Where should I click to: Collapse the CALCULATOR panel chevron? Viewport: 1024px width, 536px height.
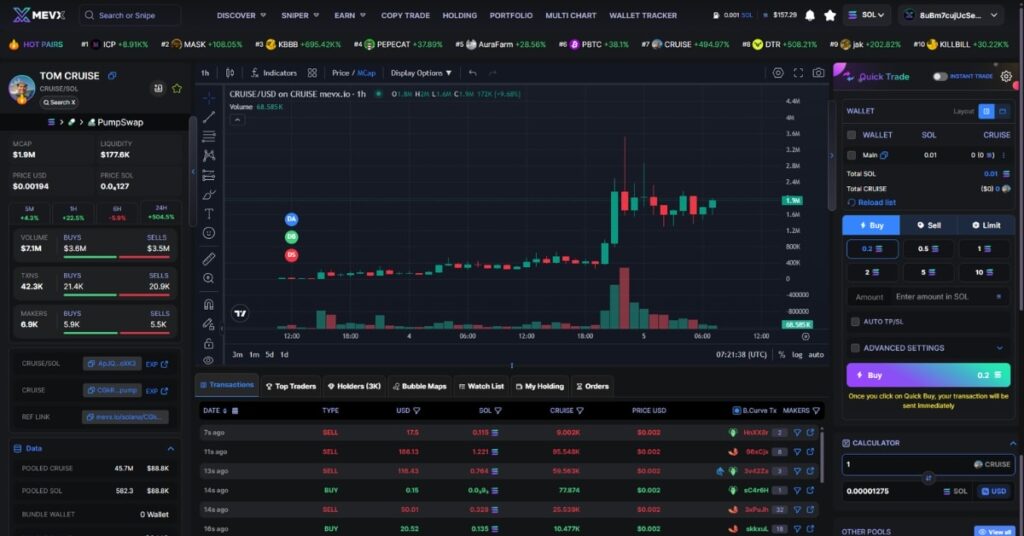1013,443
